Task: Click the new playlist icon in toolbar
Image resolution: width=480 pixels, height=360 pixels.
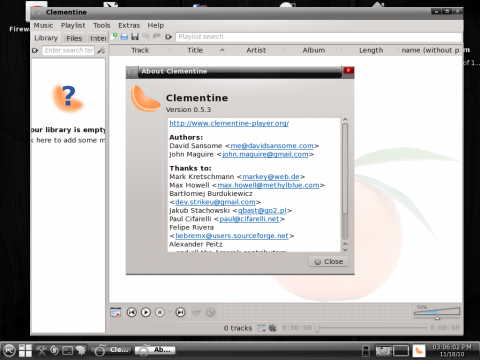Action: click(114, 36)
